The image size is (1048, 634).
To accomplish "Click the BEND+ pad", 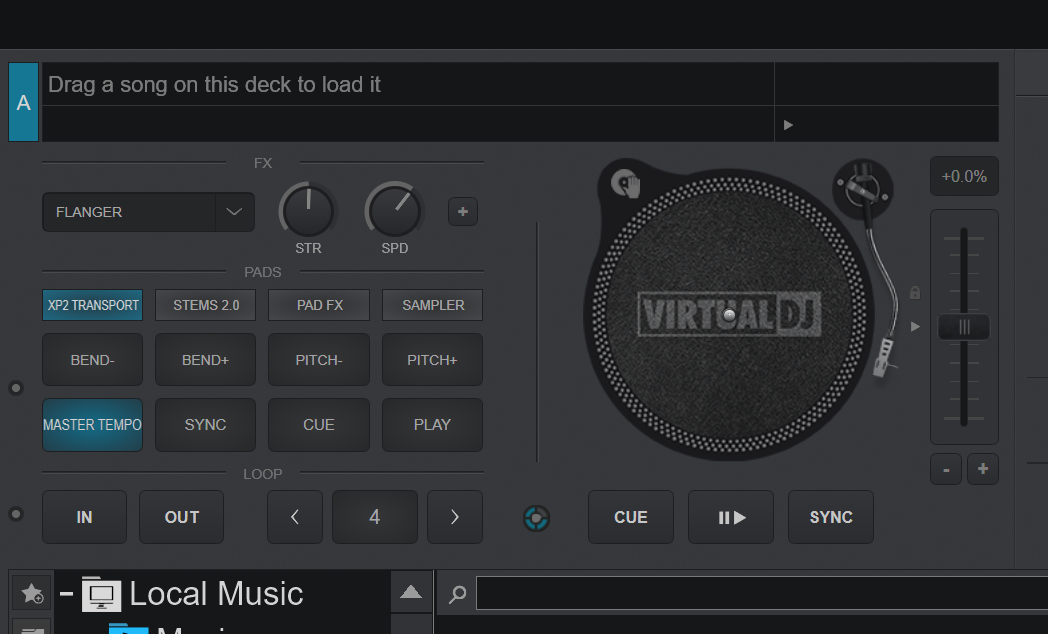I will pyautogui.click(x=205, y=360).
